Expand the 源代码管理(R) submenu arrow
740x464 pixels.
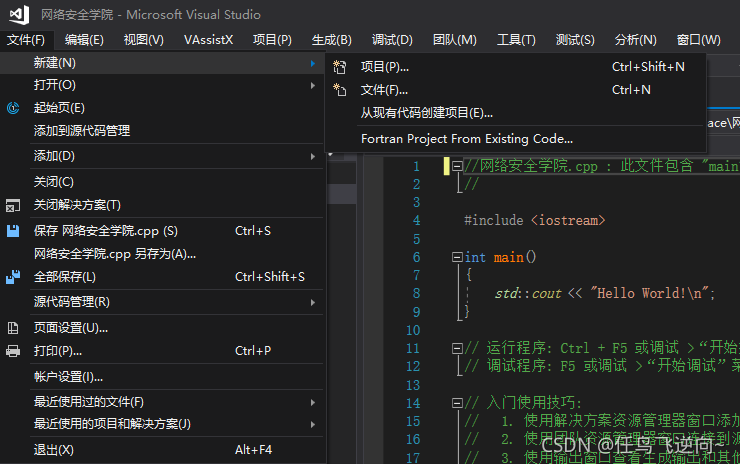click(x=313, y=302)
